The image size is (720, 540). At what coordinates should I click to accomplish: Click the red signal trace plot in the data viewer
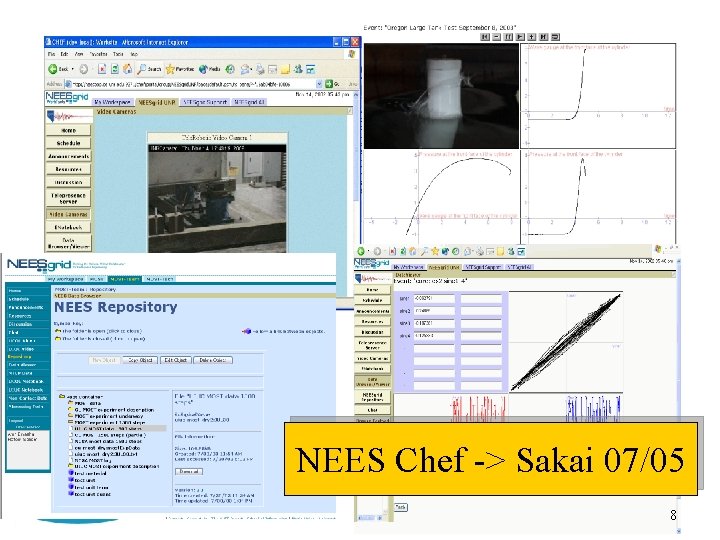(478, 409)
